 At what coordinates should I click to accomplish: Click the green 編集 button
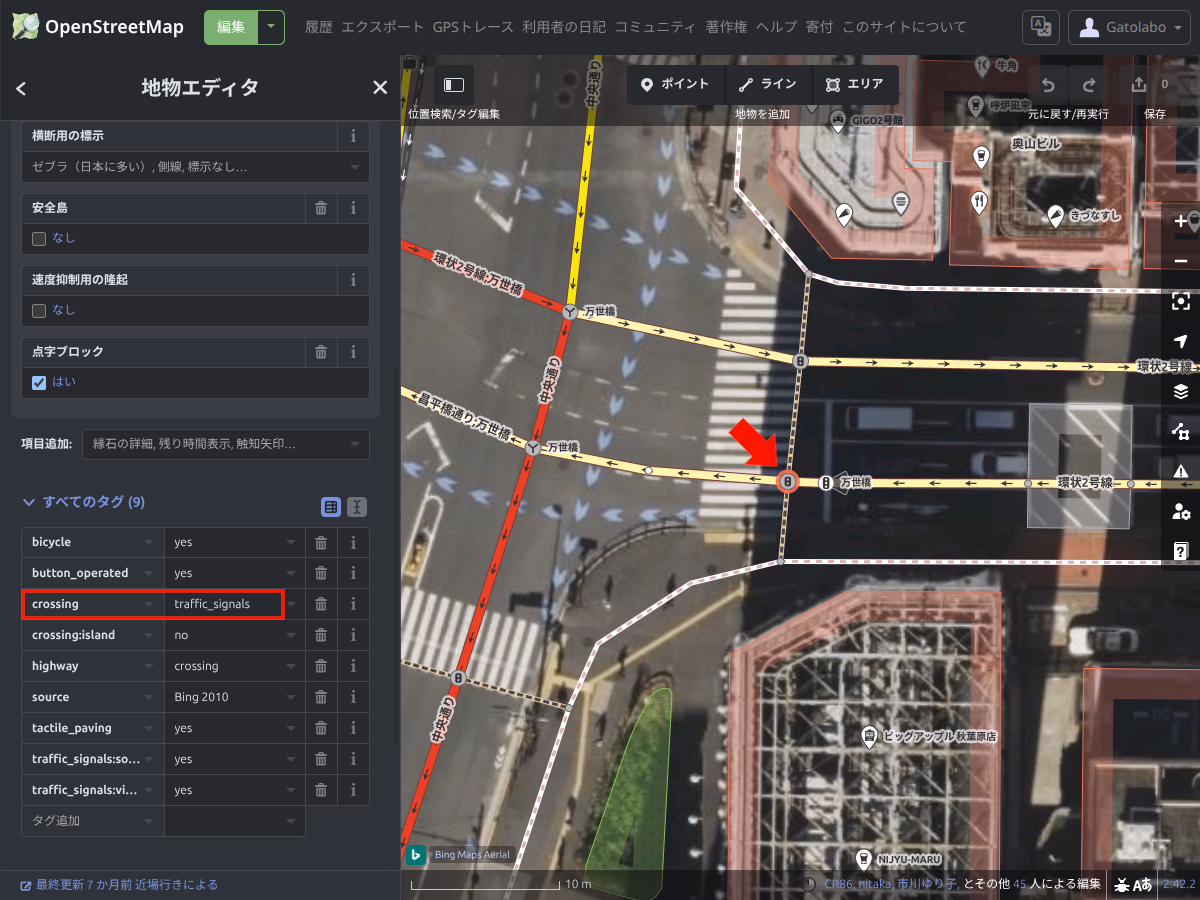click(x=231, y=27)
